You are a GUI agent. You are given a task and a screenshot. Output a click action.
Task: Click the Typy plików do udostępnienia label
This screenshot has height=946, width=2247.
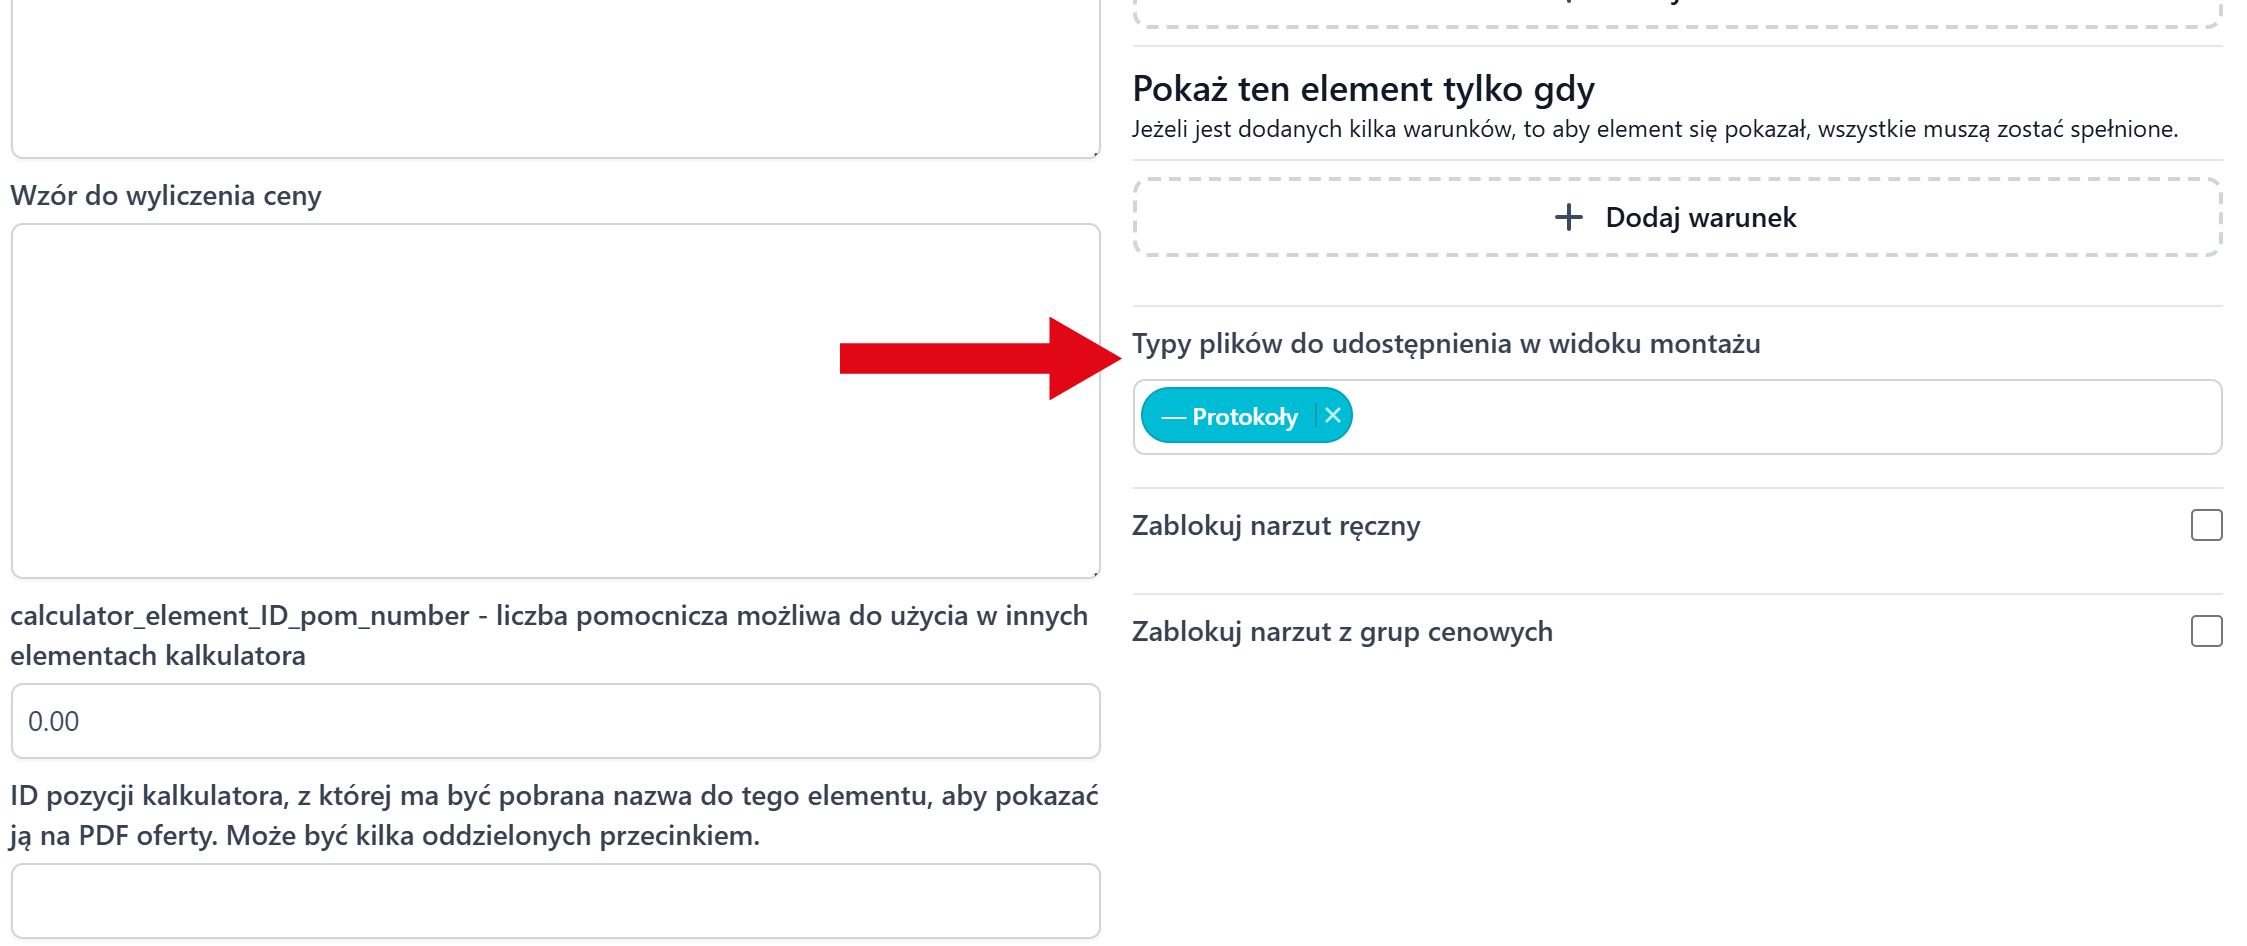pos(1445,344)
